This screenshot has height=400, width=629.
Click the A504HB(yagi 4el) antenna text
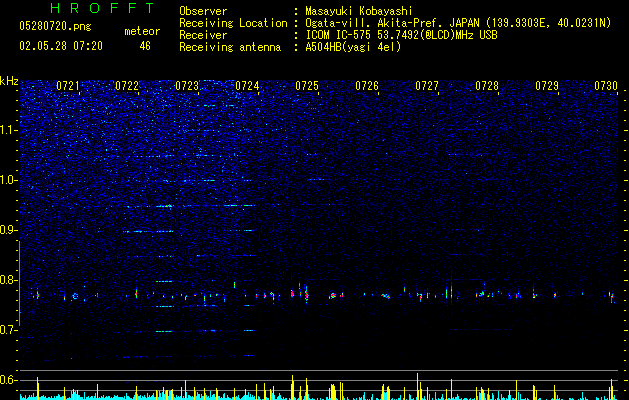tap(353, 47)
